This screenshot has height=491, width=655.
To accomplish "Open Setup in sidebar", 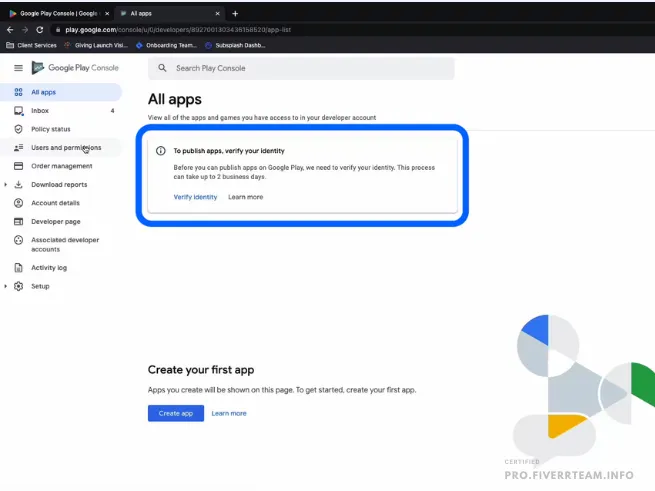I will click(61, 286).
